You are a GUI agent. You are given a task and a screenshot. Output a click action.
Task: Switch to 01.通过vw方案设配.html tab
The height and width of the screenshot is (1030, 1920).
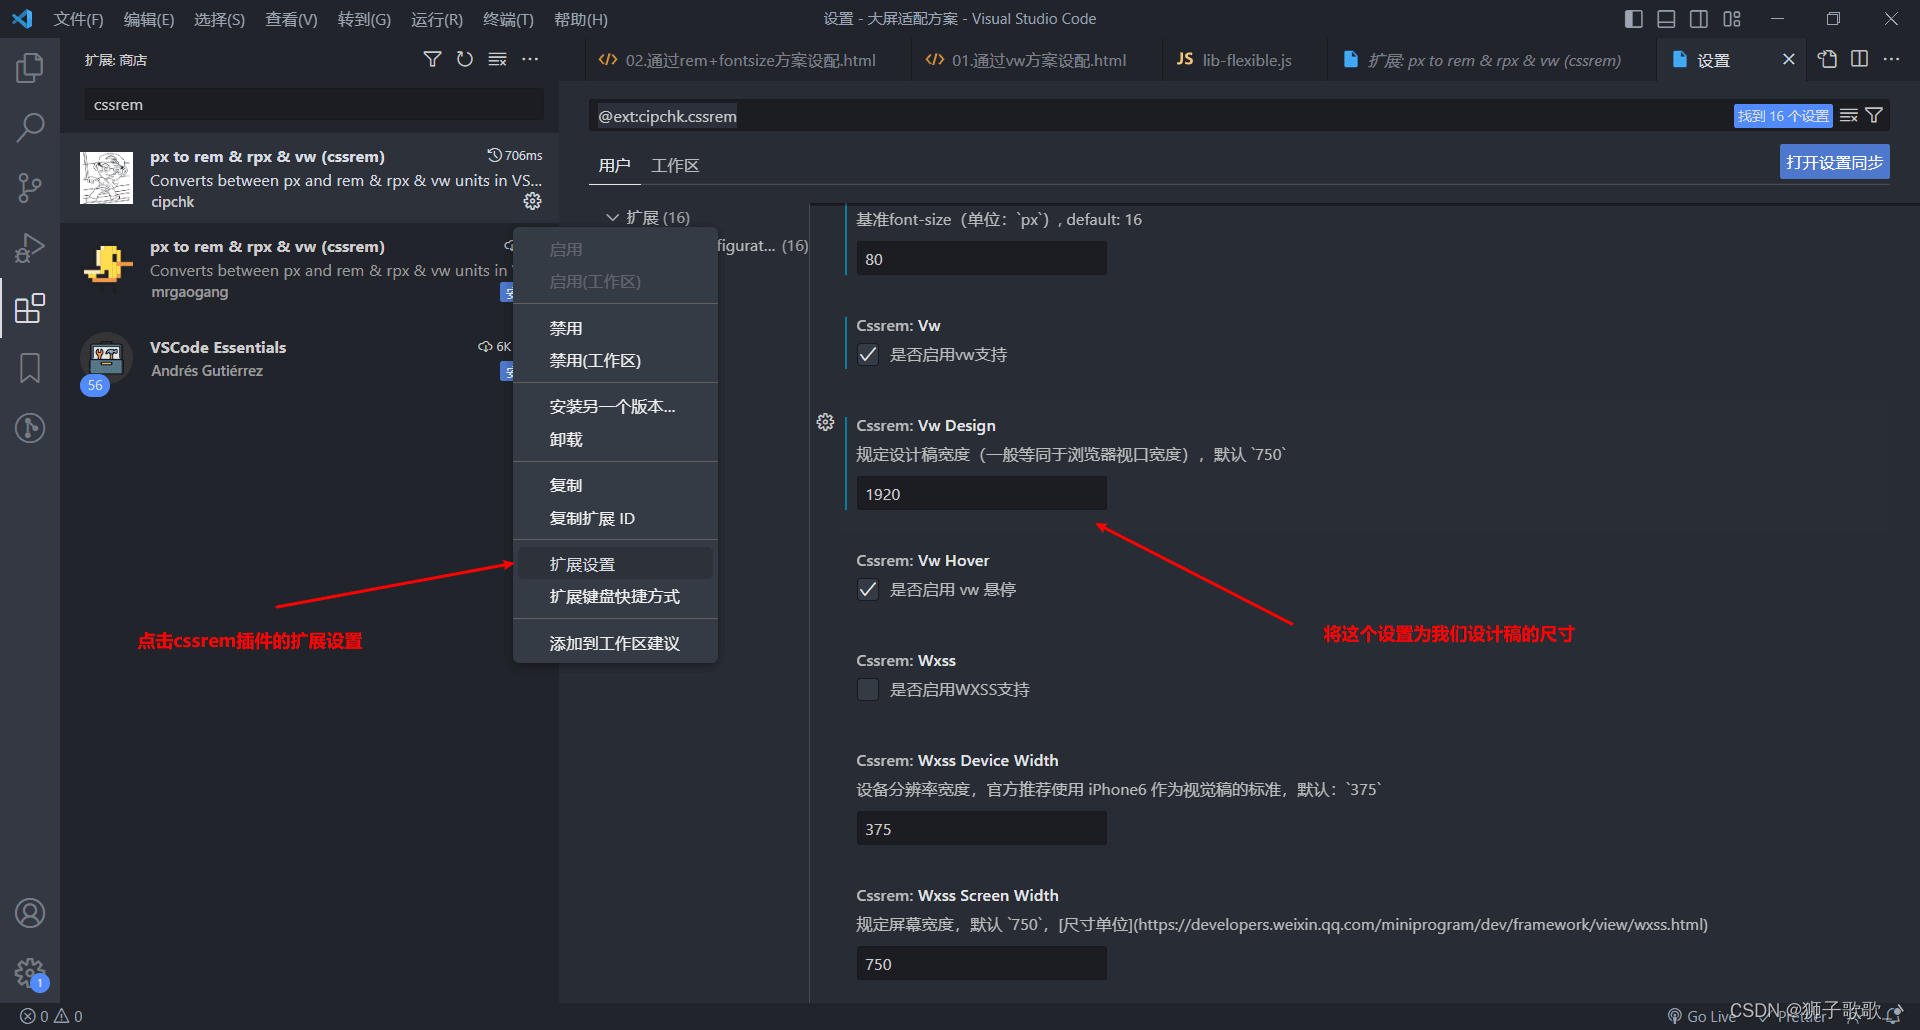pyautogui.click(x=1038, y=60)
